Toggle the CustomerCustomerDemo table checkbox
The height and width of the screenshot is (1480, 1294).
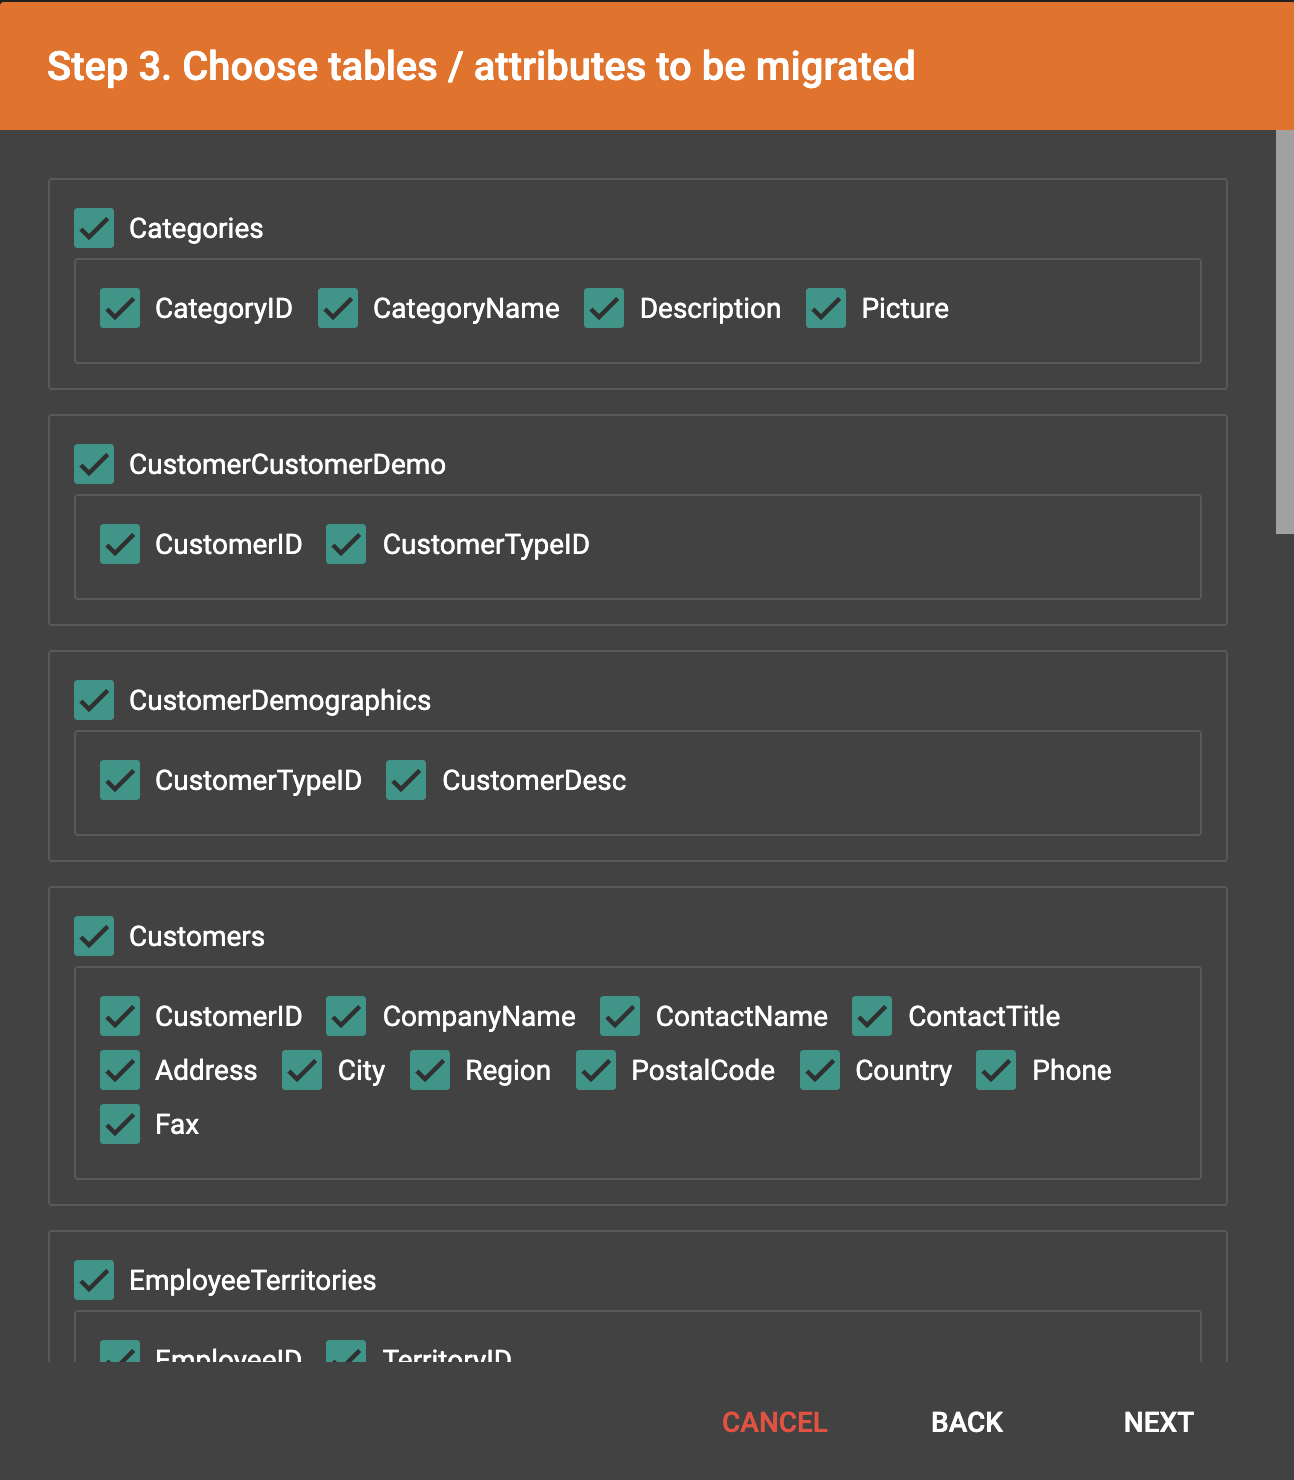tap(94, 464)
